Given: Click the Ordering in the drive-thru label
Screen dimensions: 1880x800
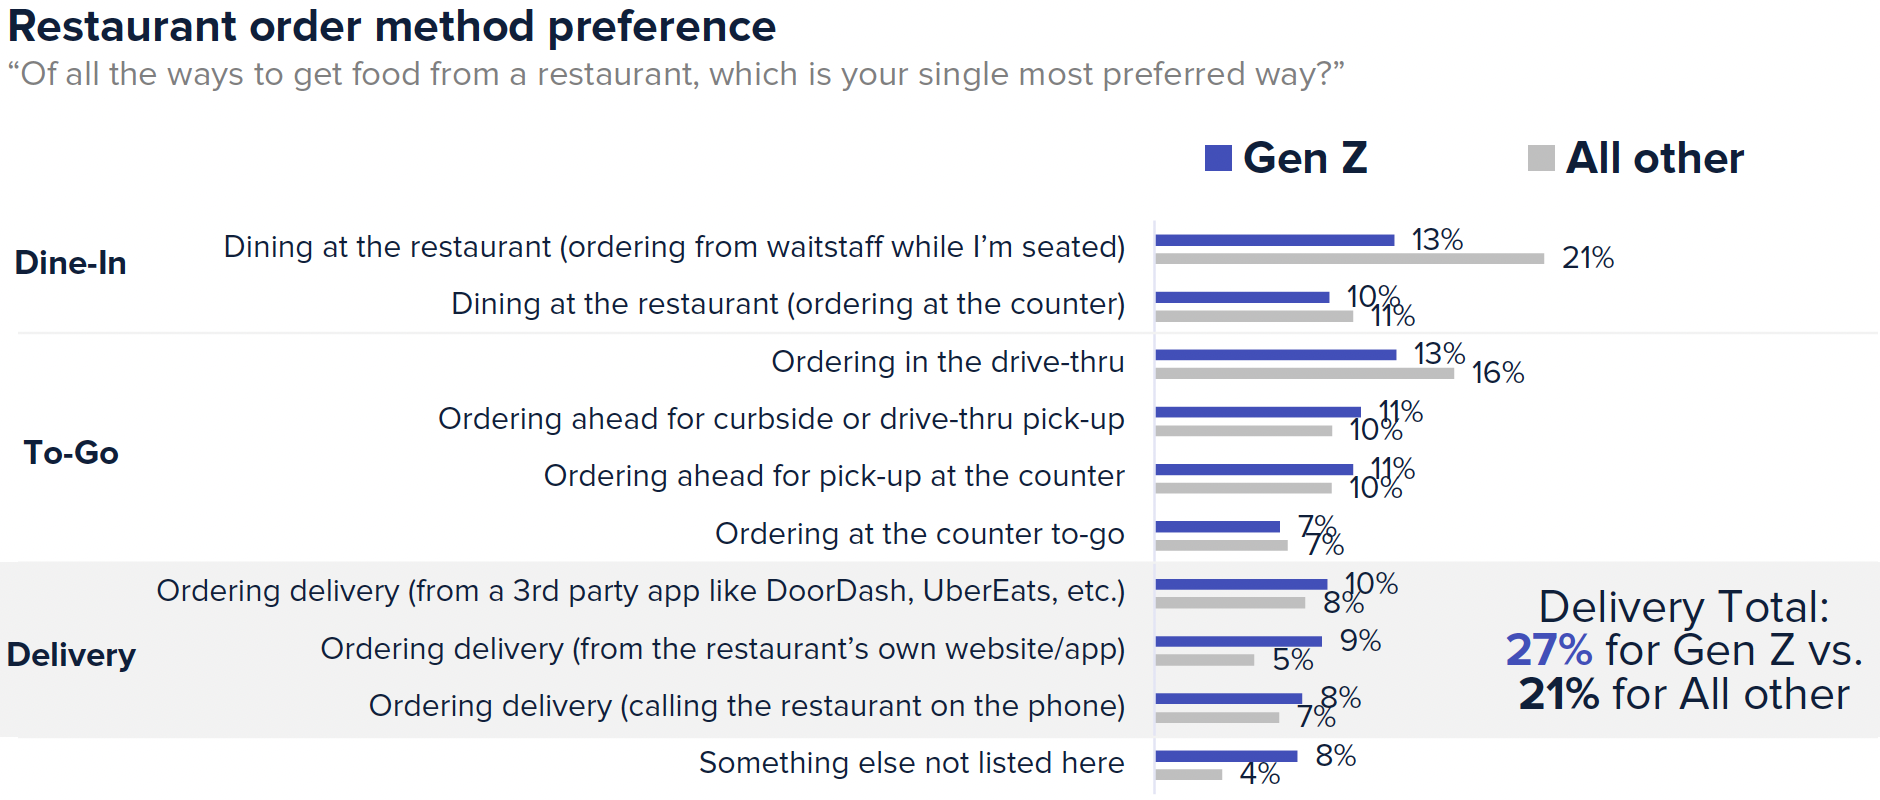Looking at the screenshot, I should pyautogui.click(x=947, y=362).
